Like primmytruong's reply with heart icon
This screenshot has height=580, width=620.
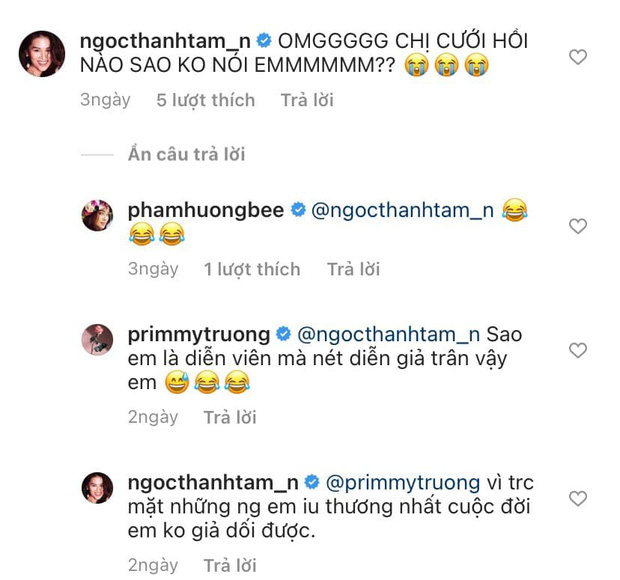tap(577, 350)
